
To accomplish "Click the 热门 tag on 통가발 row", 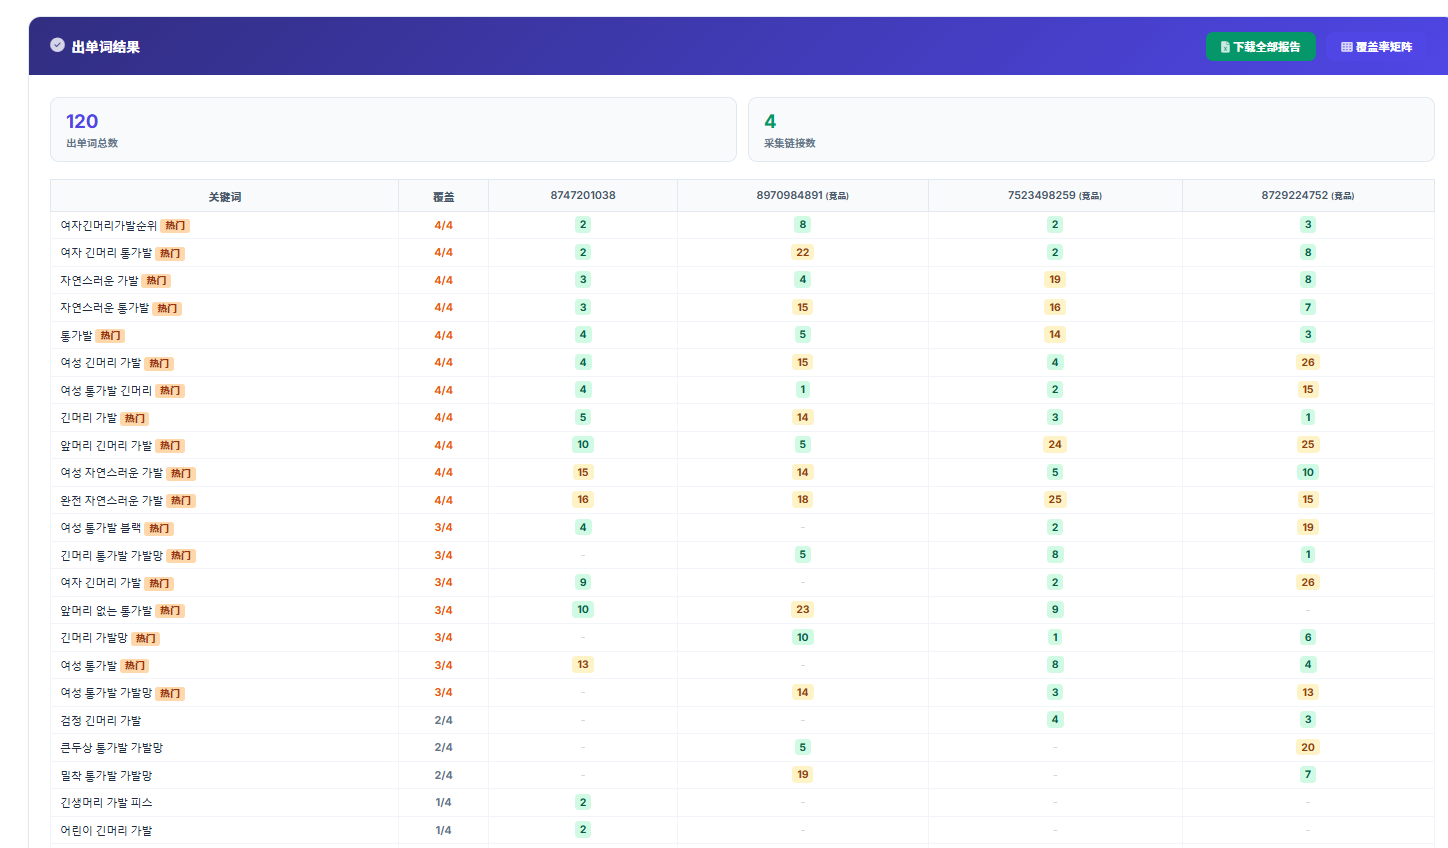I will [111, 336].
